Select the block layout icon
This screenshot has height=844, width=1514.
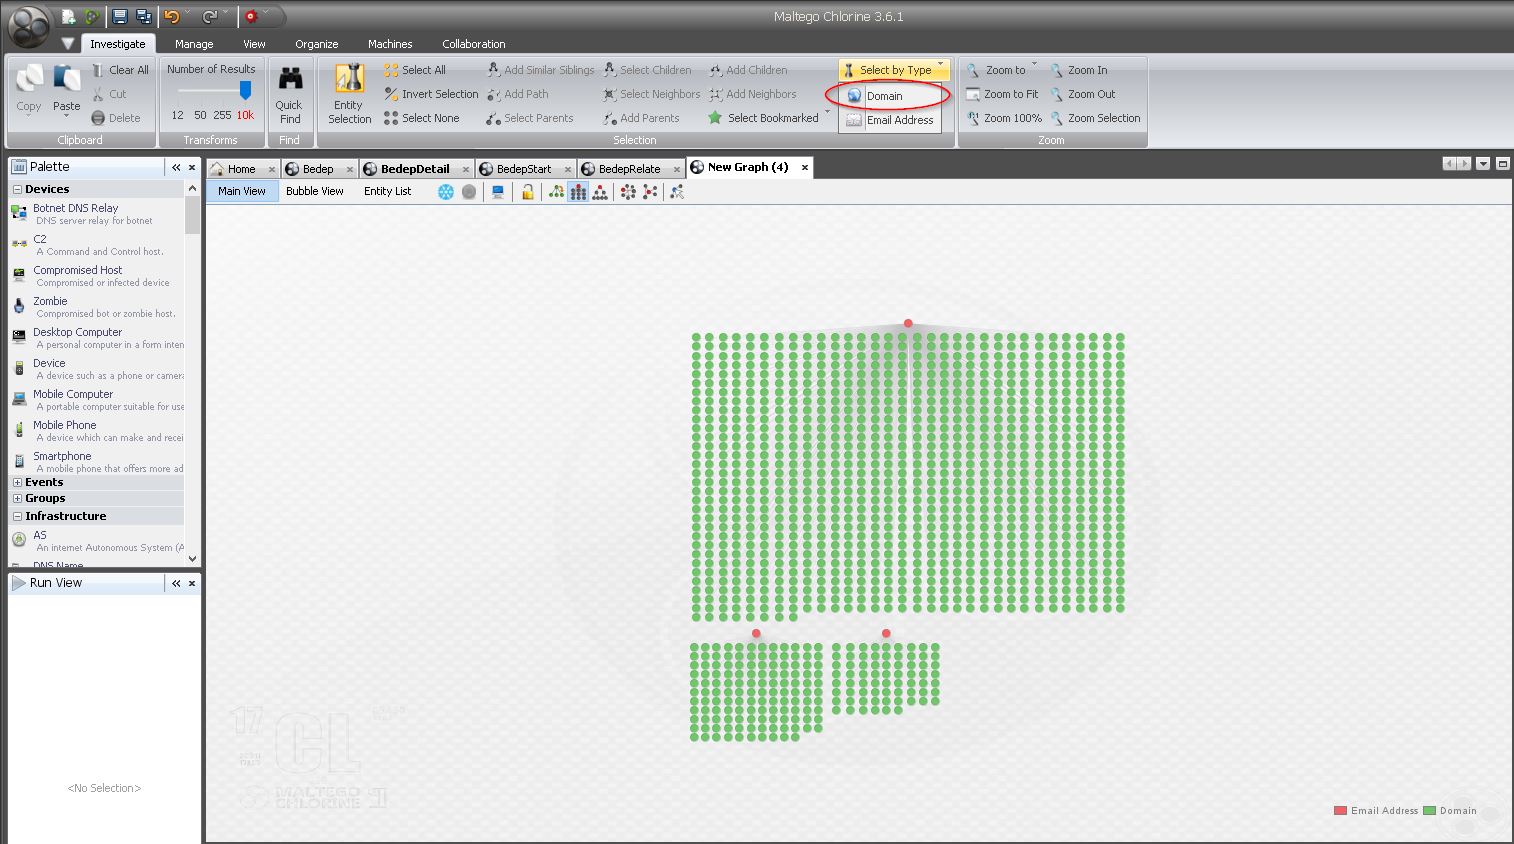pos(578,192)
